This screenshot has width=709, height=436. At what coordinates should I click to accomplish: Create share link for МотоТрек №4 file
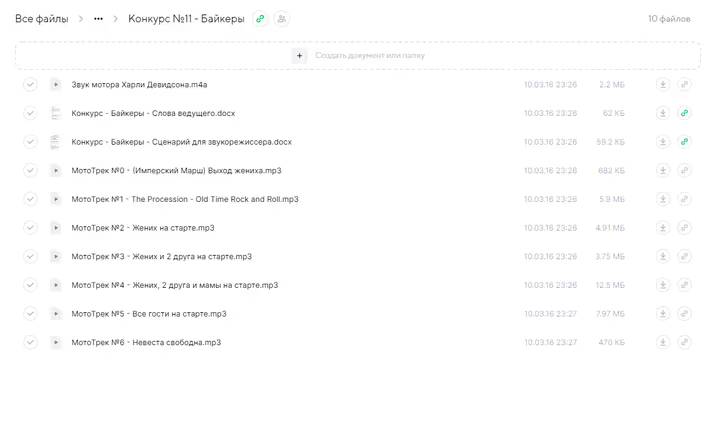click(684, 285)
